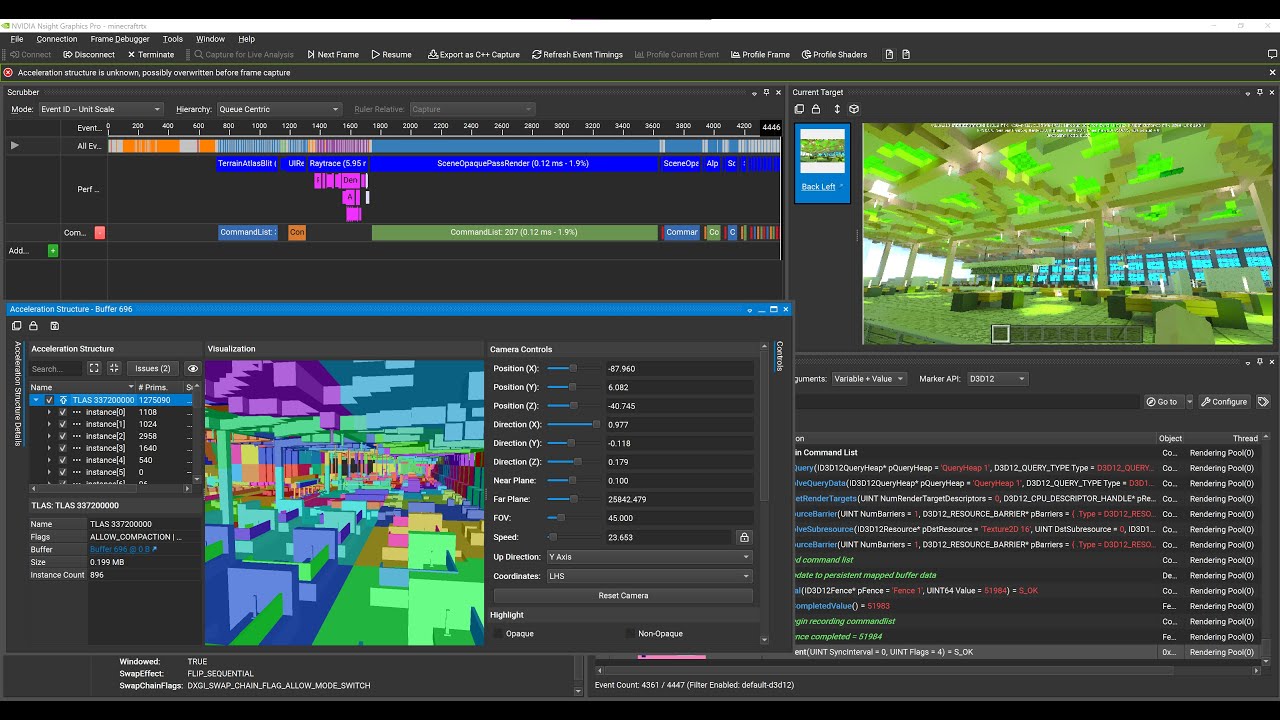Click the Issues (2) button
1280x720 pixels.
tap(153, 368)
